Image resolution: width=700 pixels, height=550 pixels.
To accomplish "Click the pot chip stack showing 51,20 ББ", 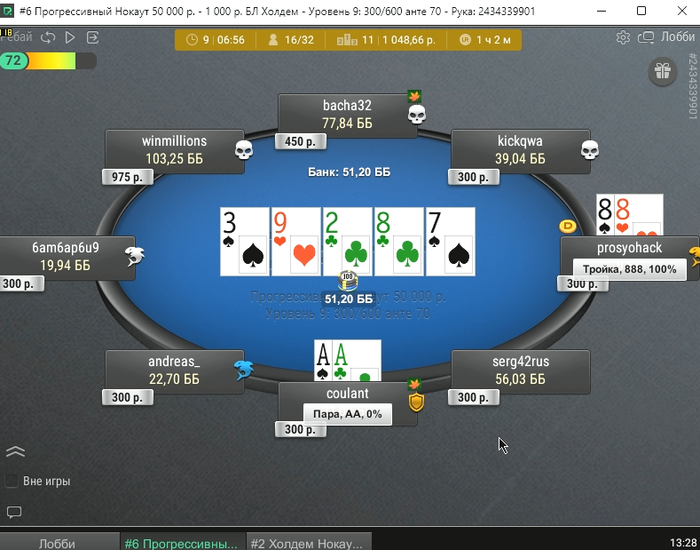I will pyautogui.click(x=348, y=281).
